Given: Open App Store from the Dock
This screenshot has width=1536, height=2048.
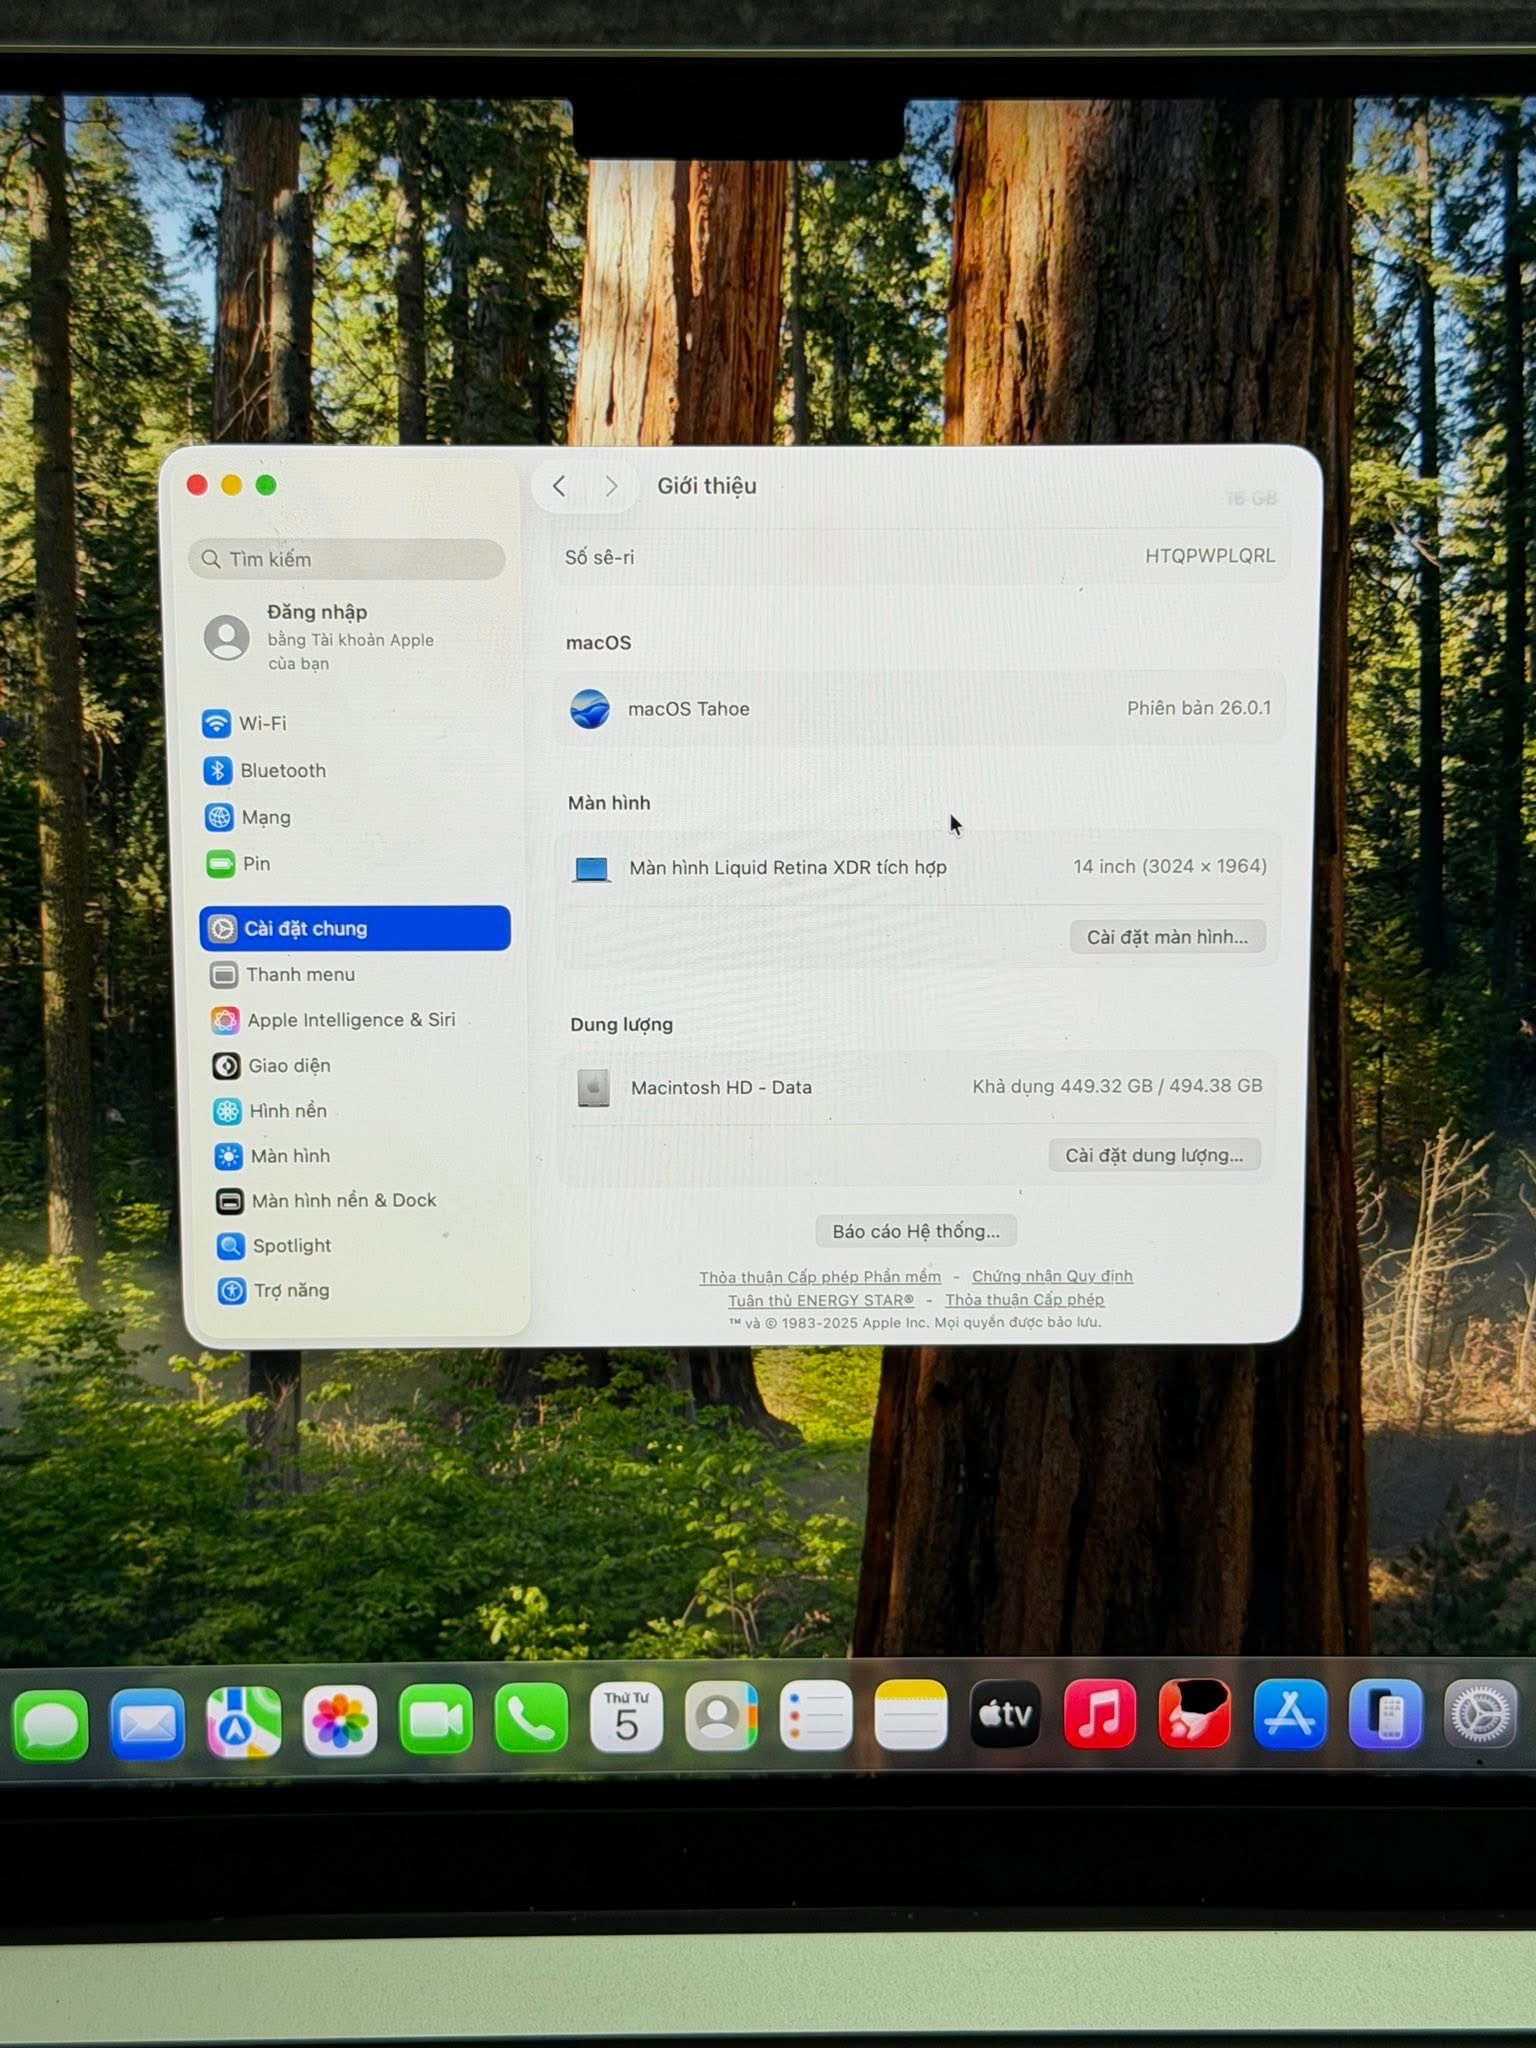Looking at the screenshot, I should (x=1289, y=1716).
